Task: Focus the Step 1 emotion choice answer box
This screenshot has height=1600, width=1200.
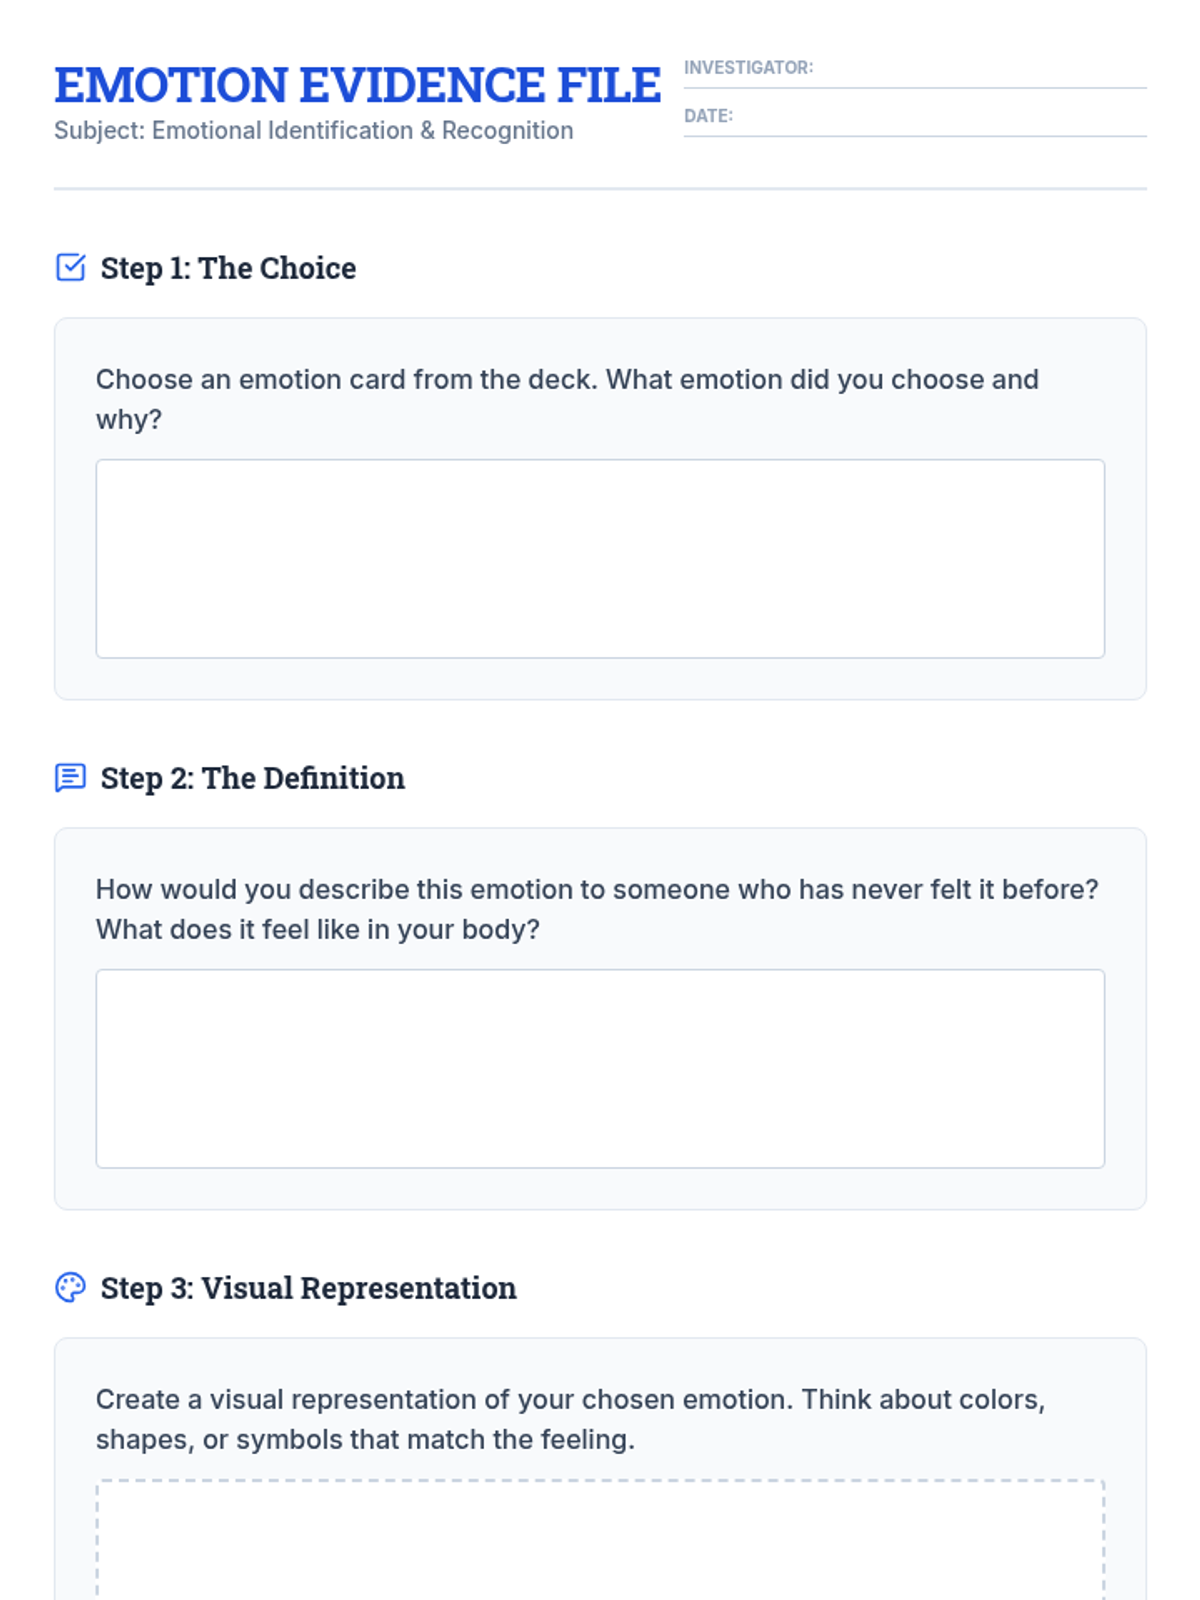Action: click(x=600, y=559)
